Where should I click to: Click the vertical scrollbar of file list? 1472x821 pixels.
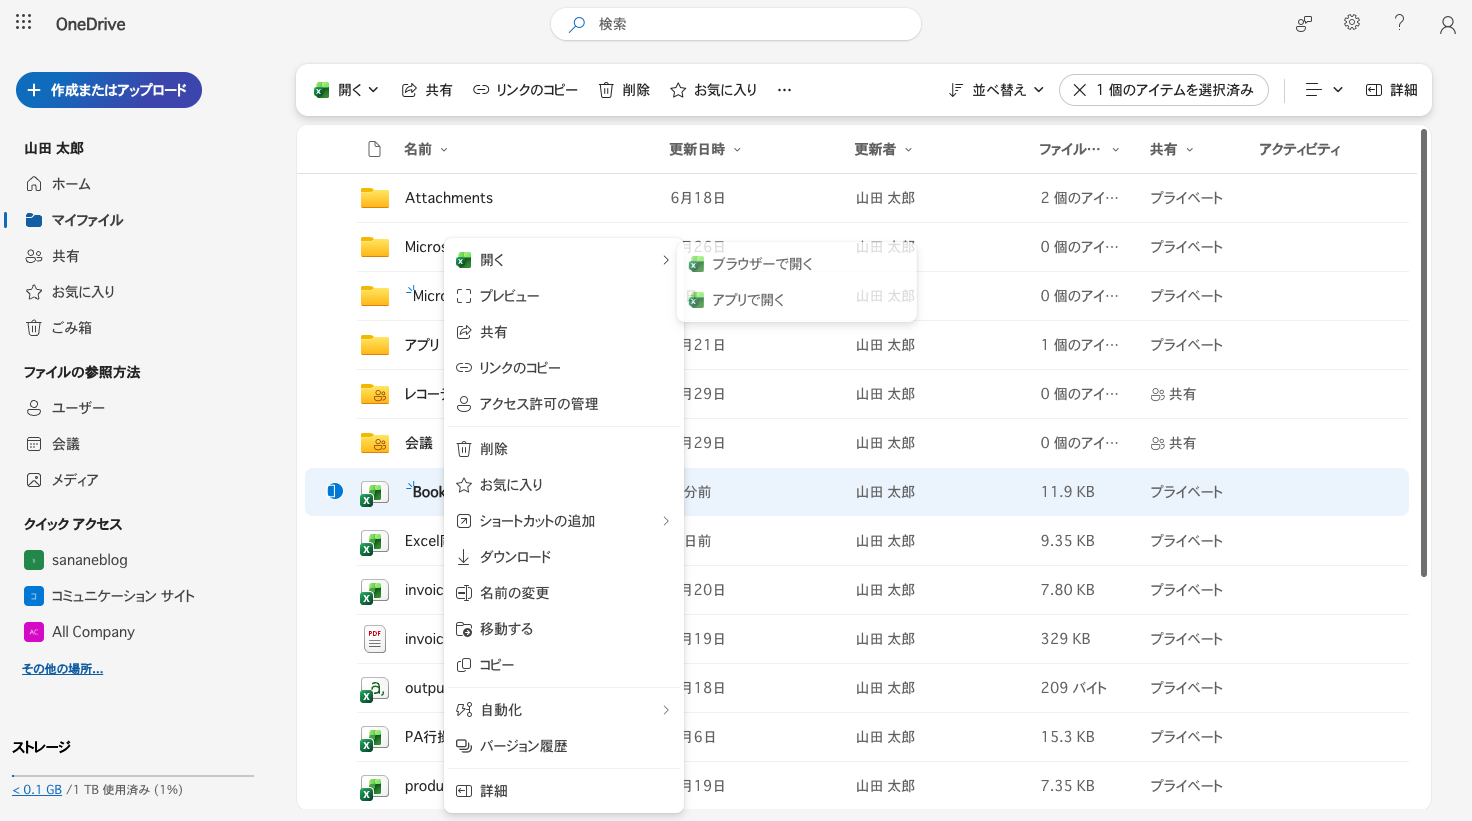1424,353
